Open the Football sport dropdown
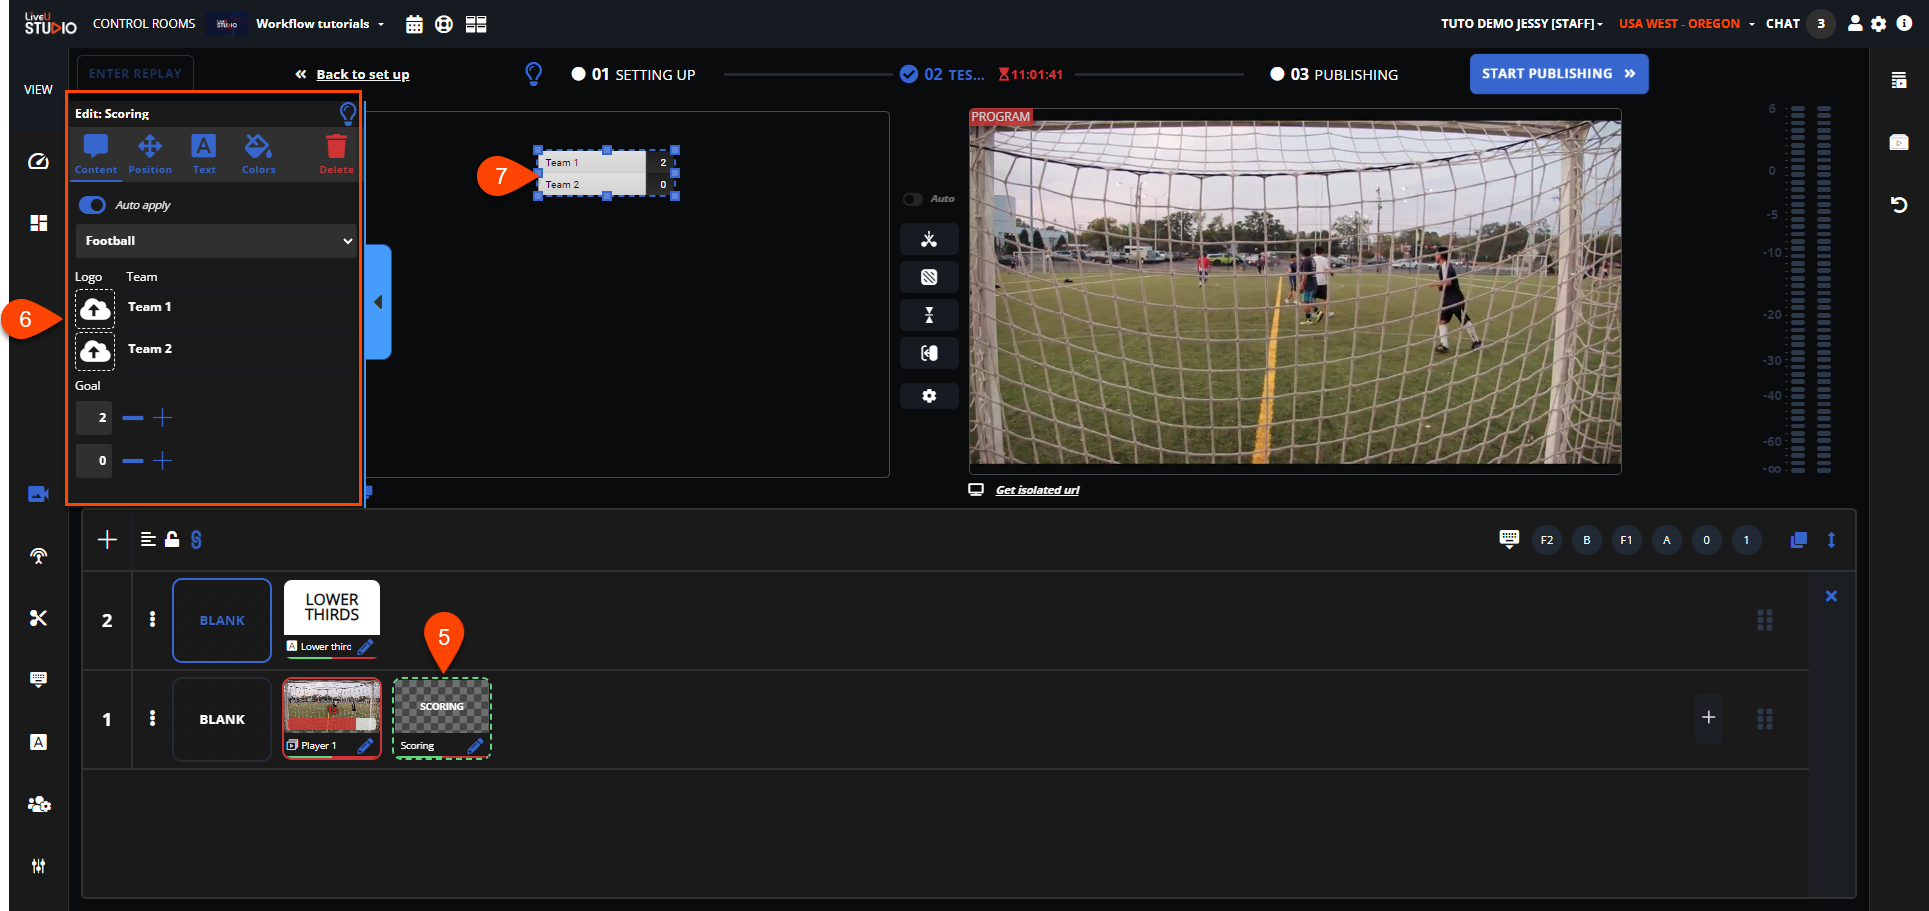This screenshot has width=1929, height=911. point(216,241)
